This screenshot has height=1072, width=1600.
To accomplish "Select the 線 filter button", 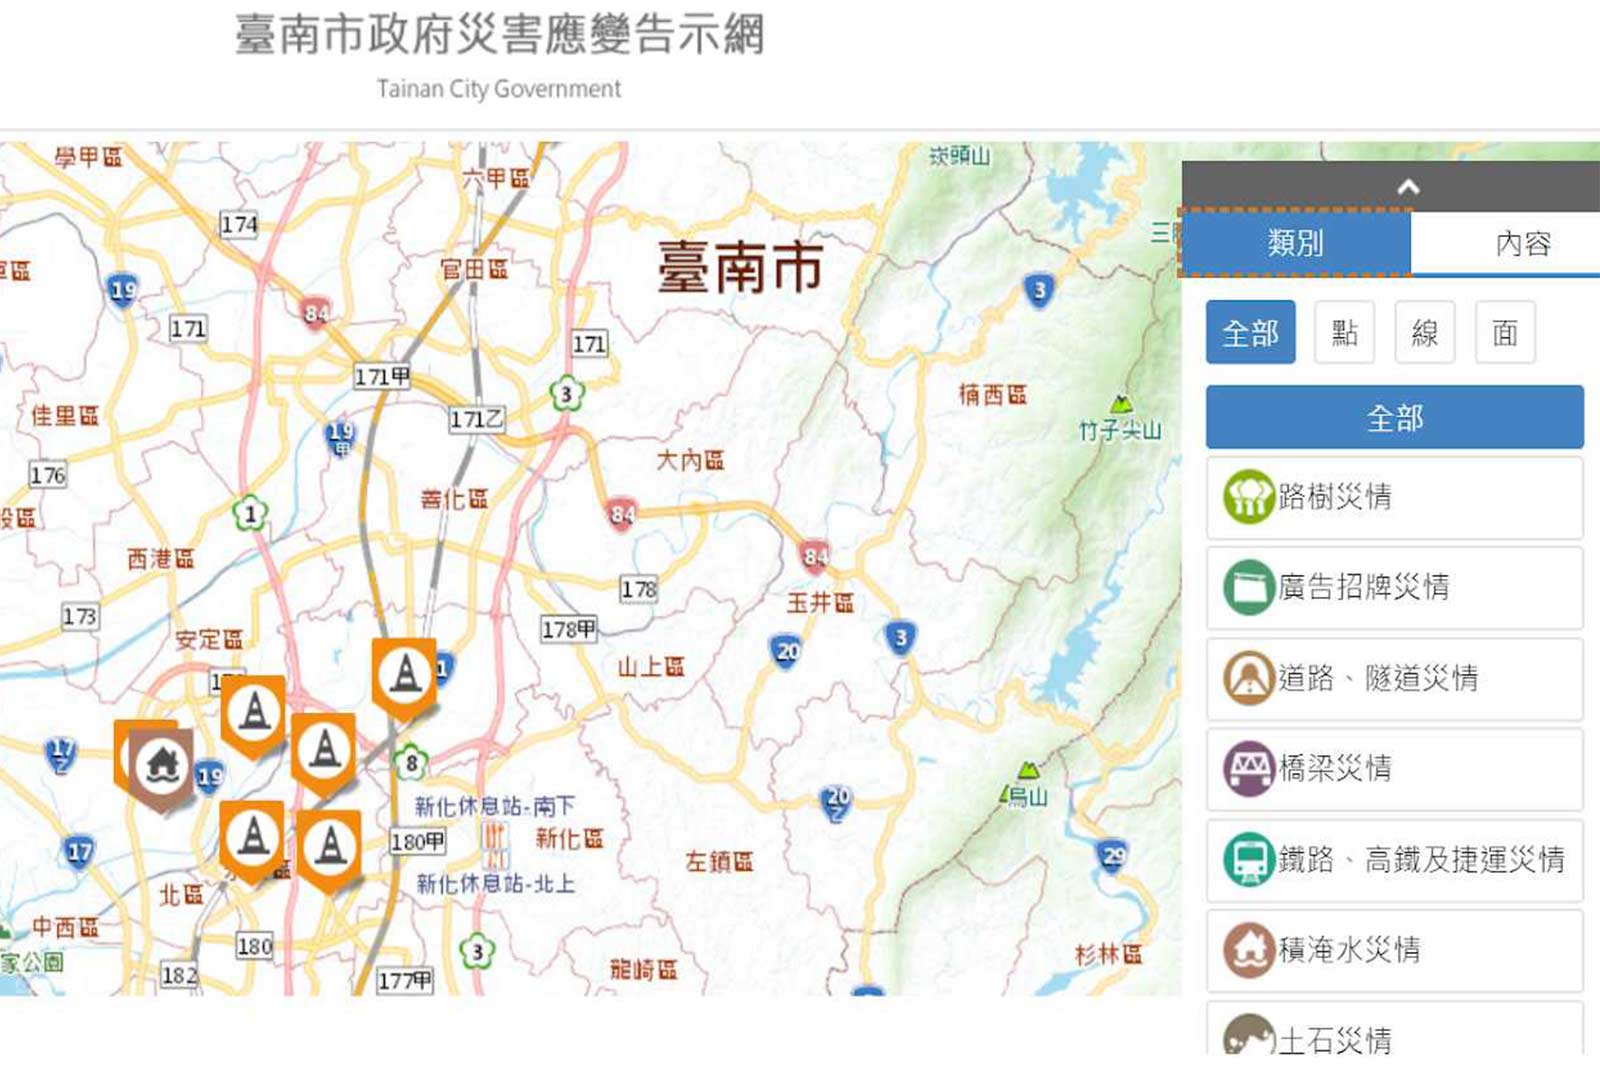I will 1424,332.
